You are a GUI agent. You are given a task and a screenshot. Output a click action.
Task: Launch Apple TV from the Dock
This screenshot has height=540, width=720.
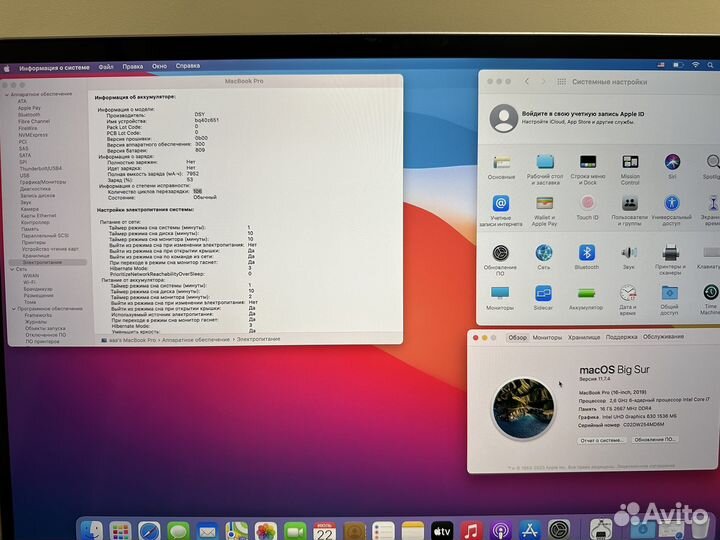442,531
